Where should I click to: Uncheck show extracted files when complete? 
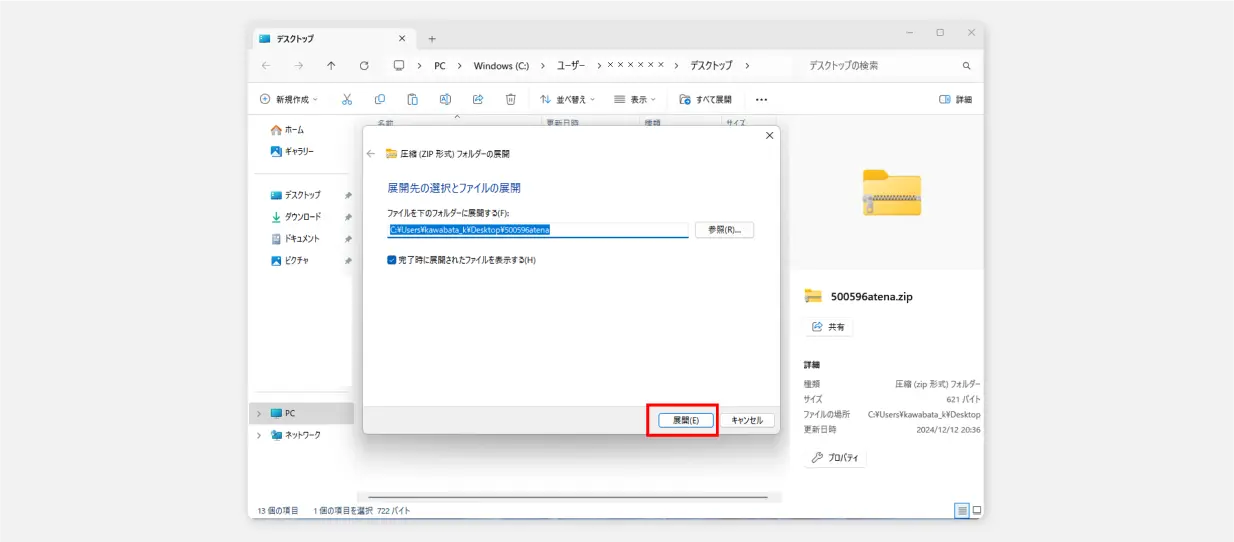click(x=392, y=260)
